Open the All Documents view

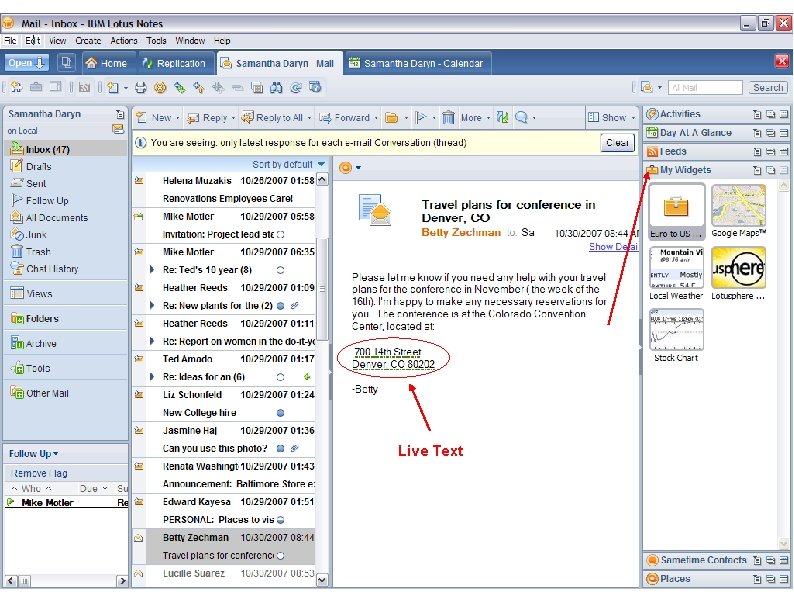tap(57, 218)
